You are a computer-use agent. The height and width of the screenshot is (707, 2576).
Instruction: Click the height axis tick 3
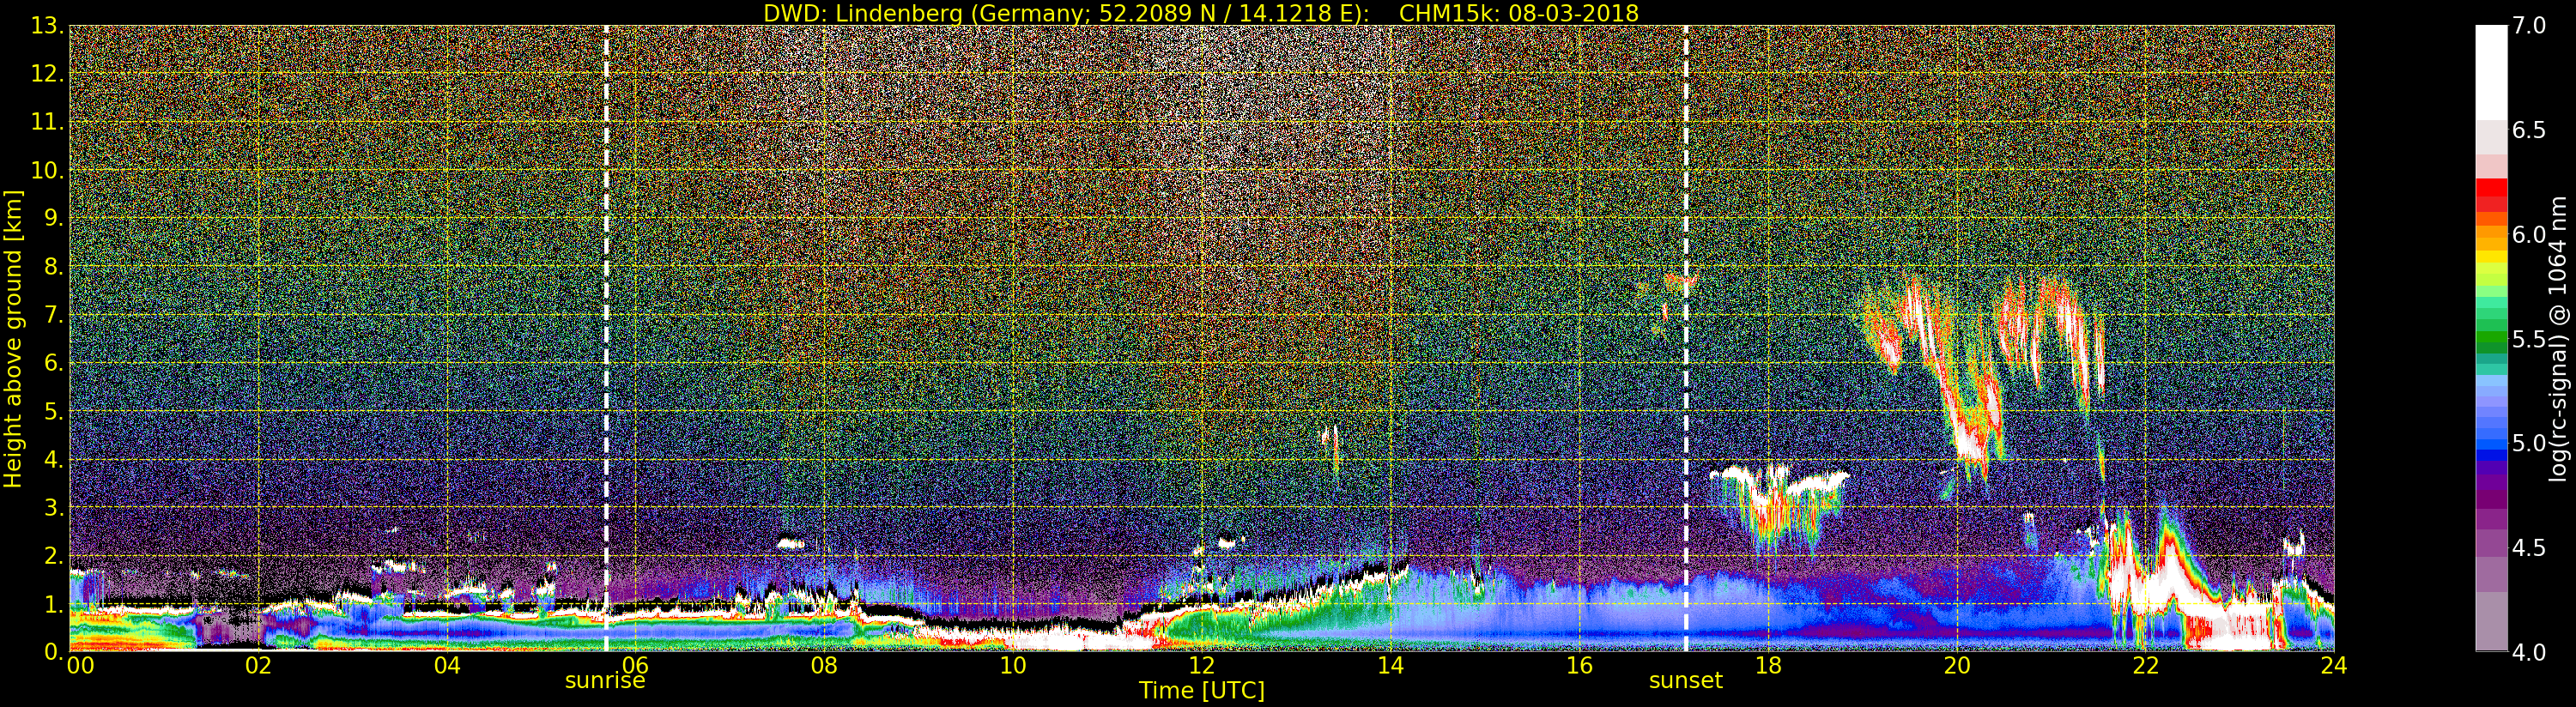click(x=53, y=507)
